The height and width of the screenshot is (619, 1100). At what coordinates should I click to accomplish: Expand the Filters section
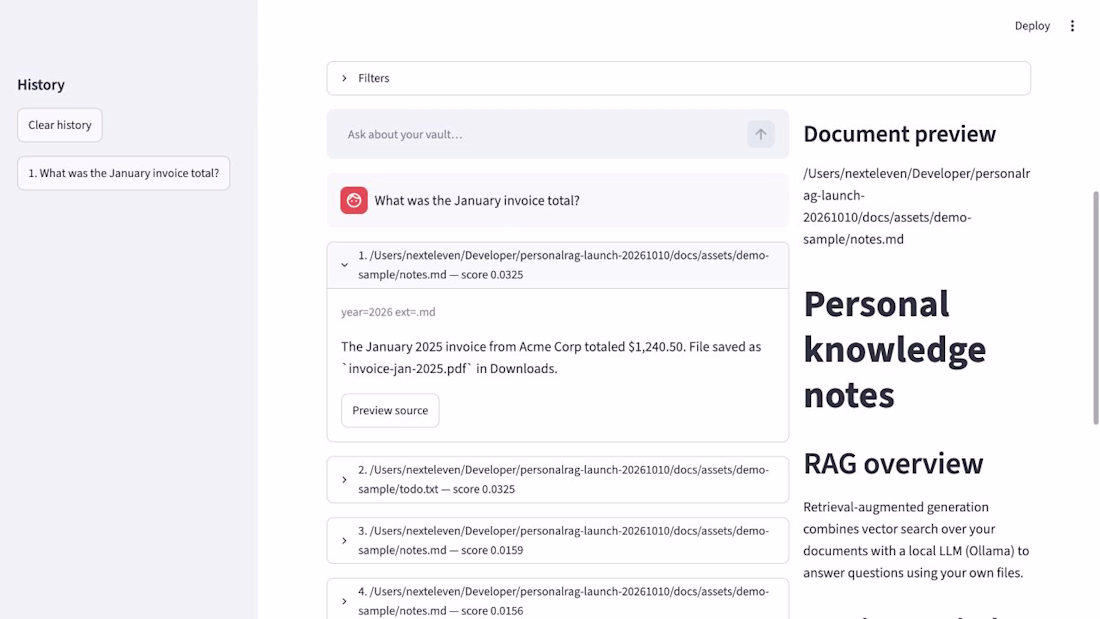coord(678,78)
